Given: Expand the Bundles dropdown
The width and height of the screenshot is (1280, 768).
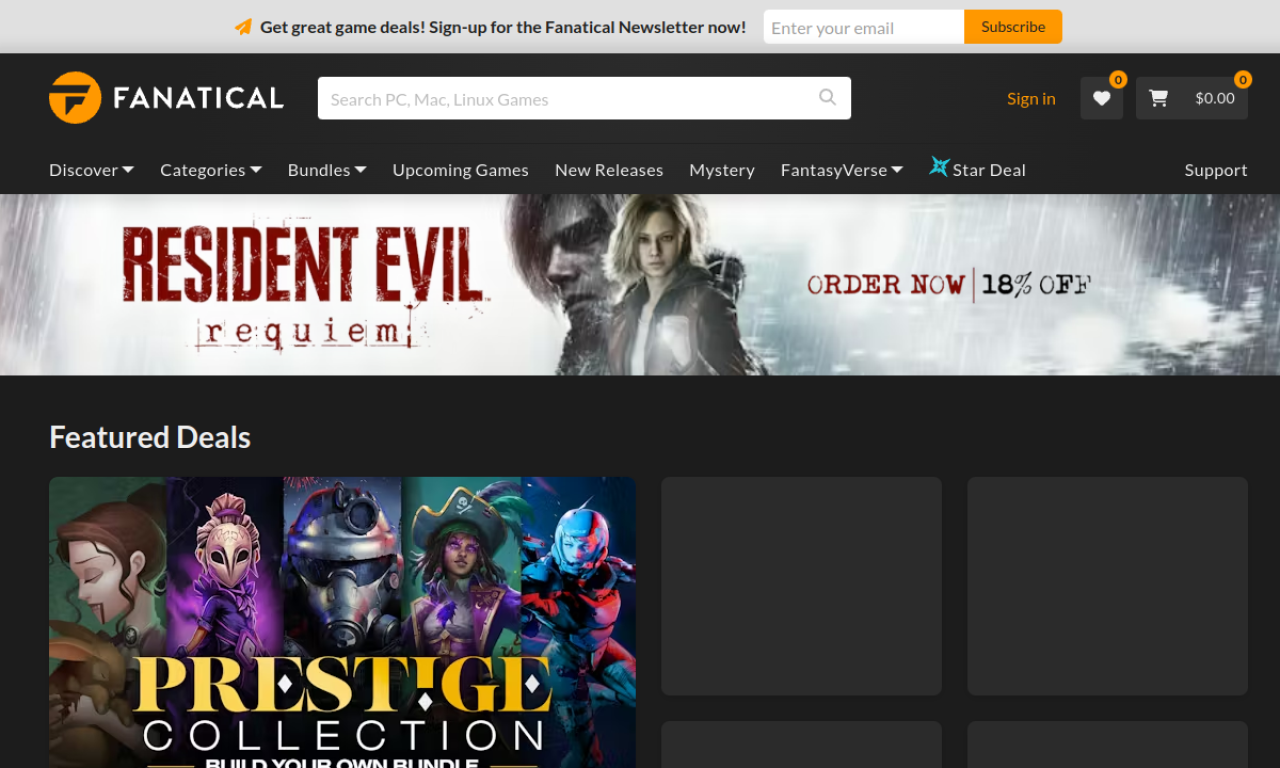Looking at the screenshot, I should click(x=326, y=169).
